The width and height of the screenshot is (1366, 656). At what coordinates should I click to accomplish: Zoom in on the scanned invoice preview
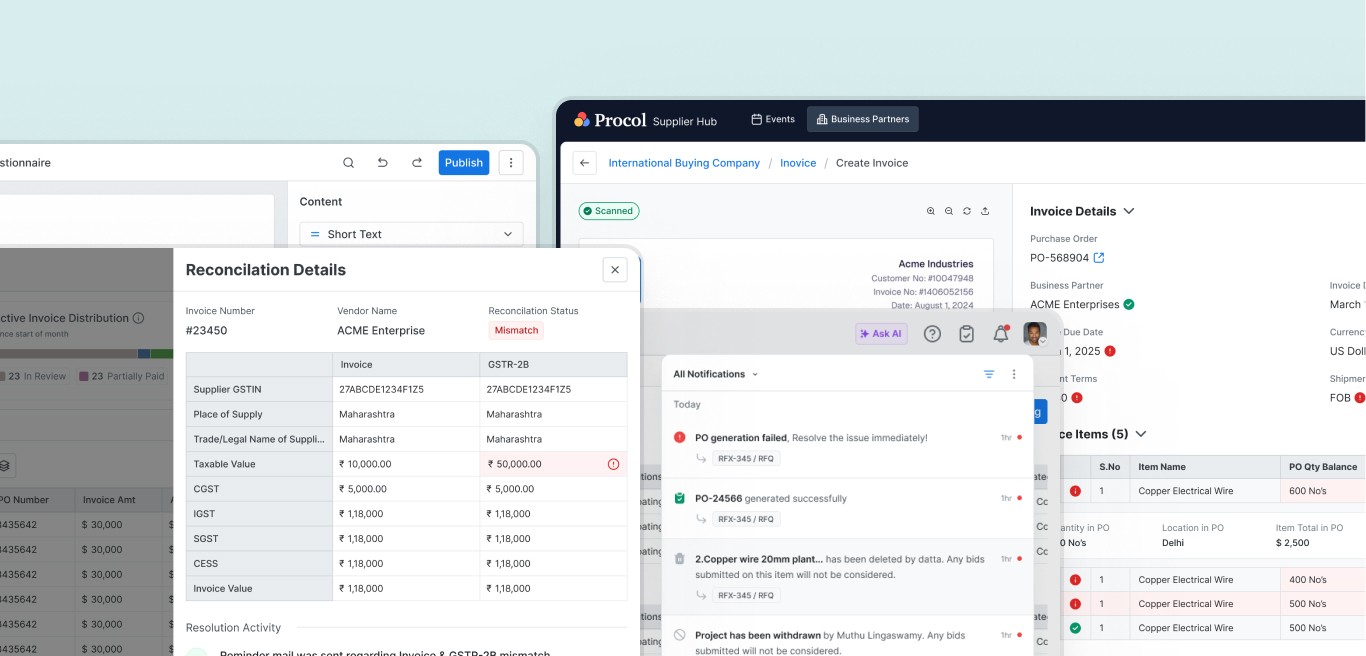[931, 211]
